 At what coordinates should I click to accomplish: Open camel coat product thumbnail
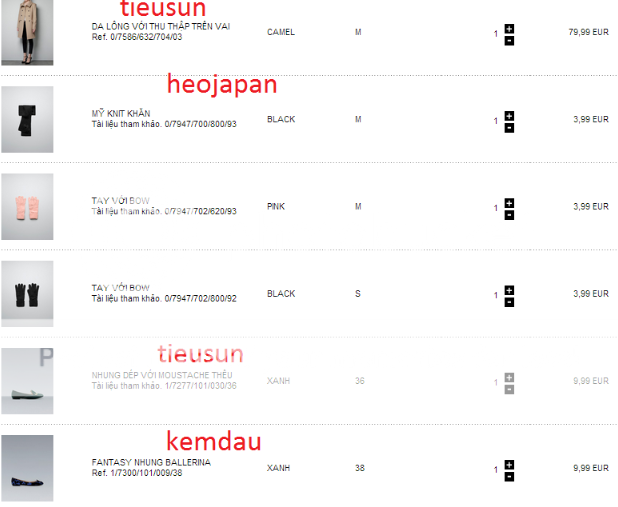pos(26,31)
